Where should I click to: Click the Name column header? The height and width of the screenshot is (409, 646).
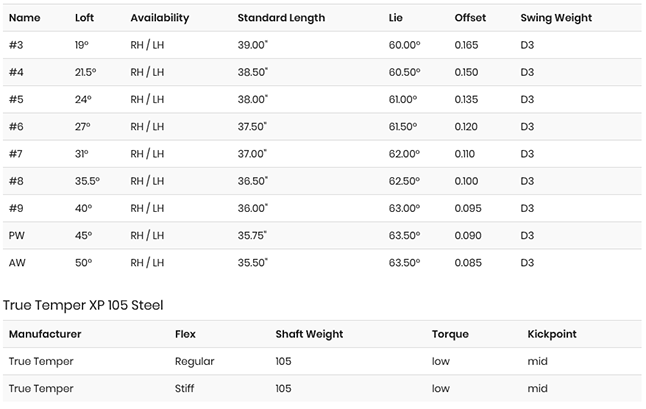24,18
